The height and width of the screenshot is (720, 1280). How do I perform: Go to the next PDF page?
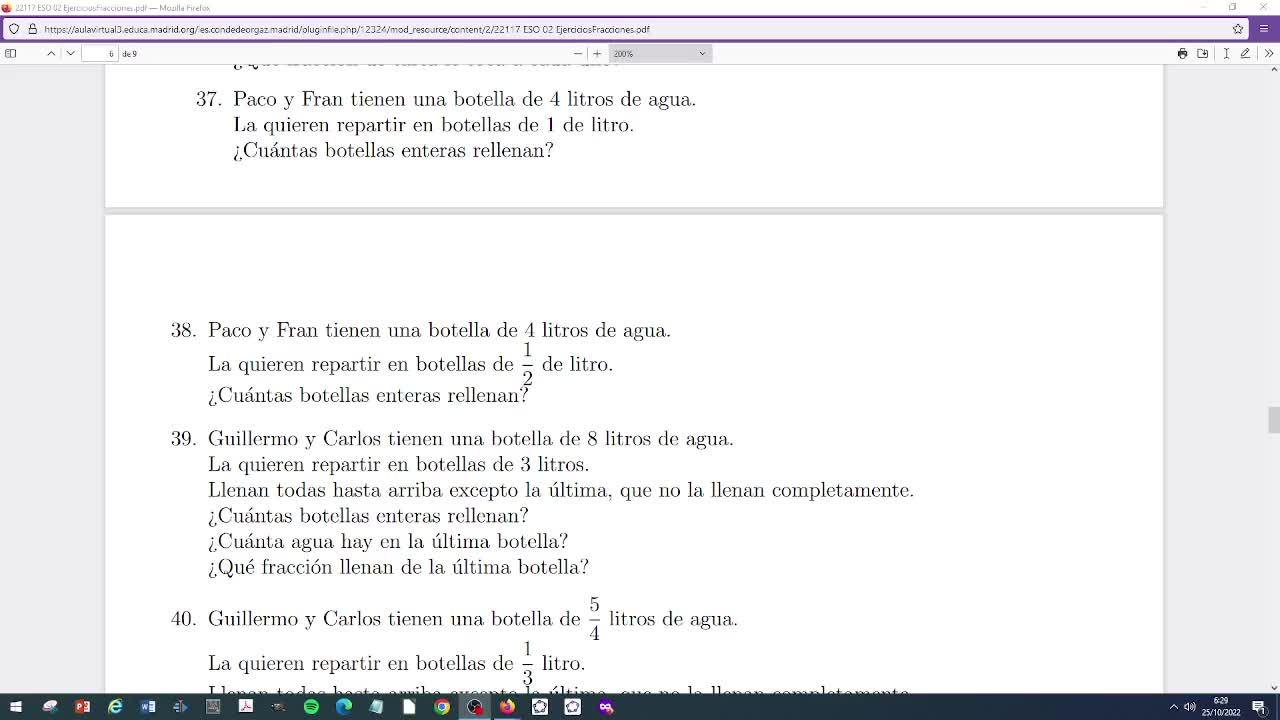(70, 53)
